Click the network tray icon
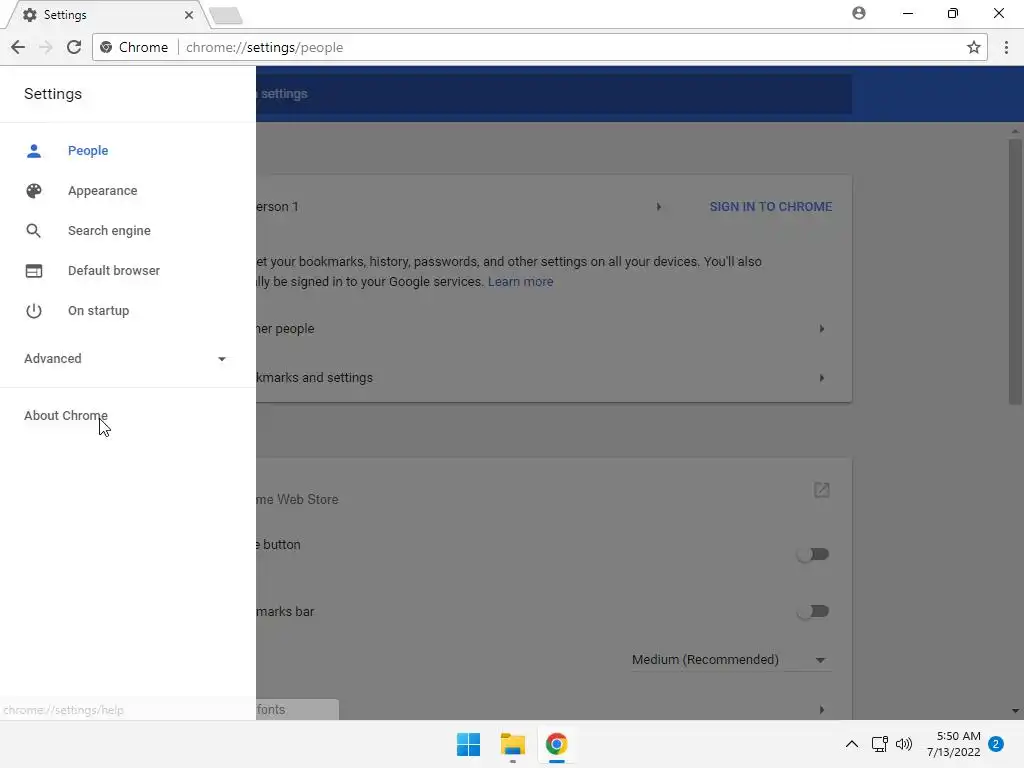 pos(879,744)
